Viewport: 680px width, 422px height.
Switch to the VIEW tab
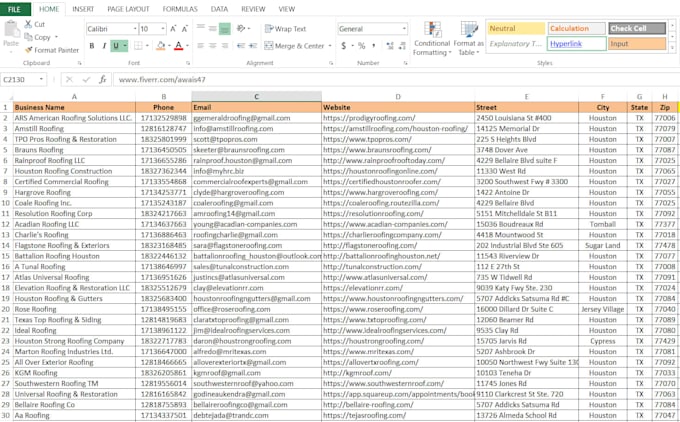click(287, 9)
